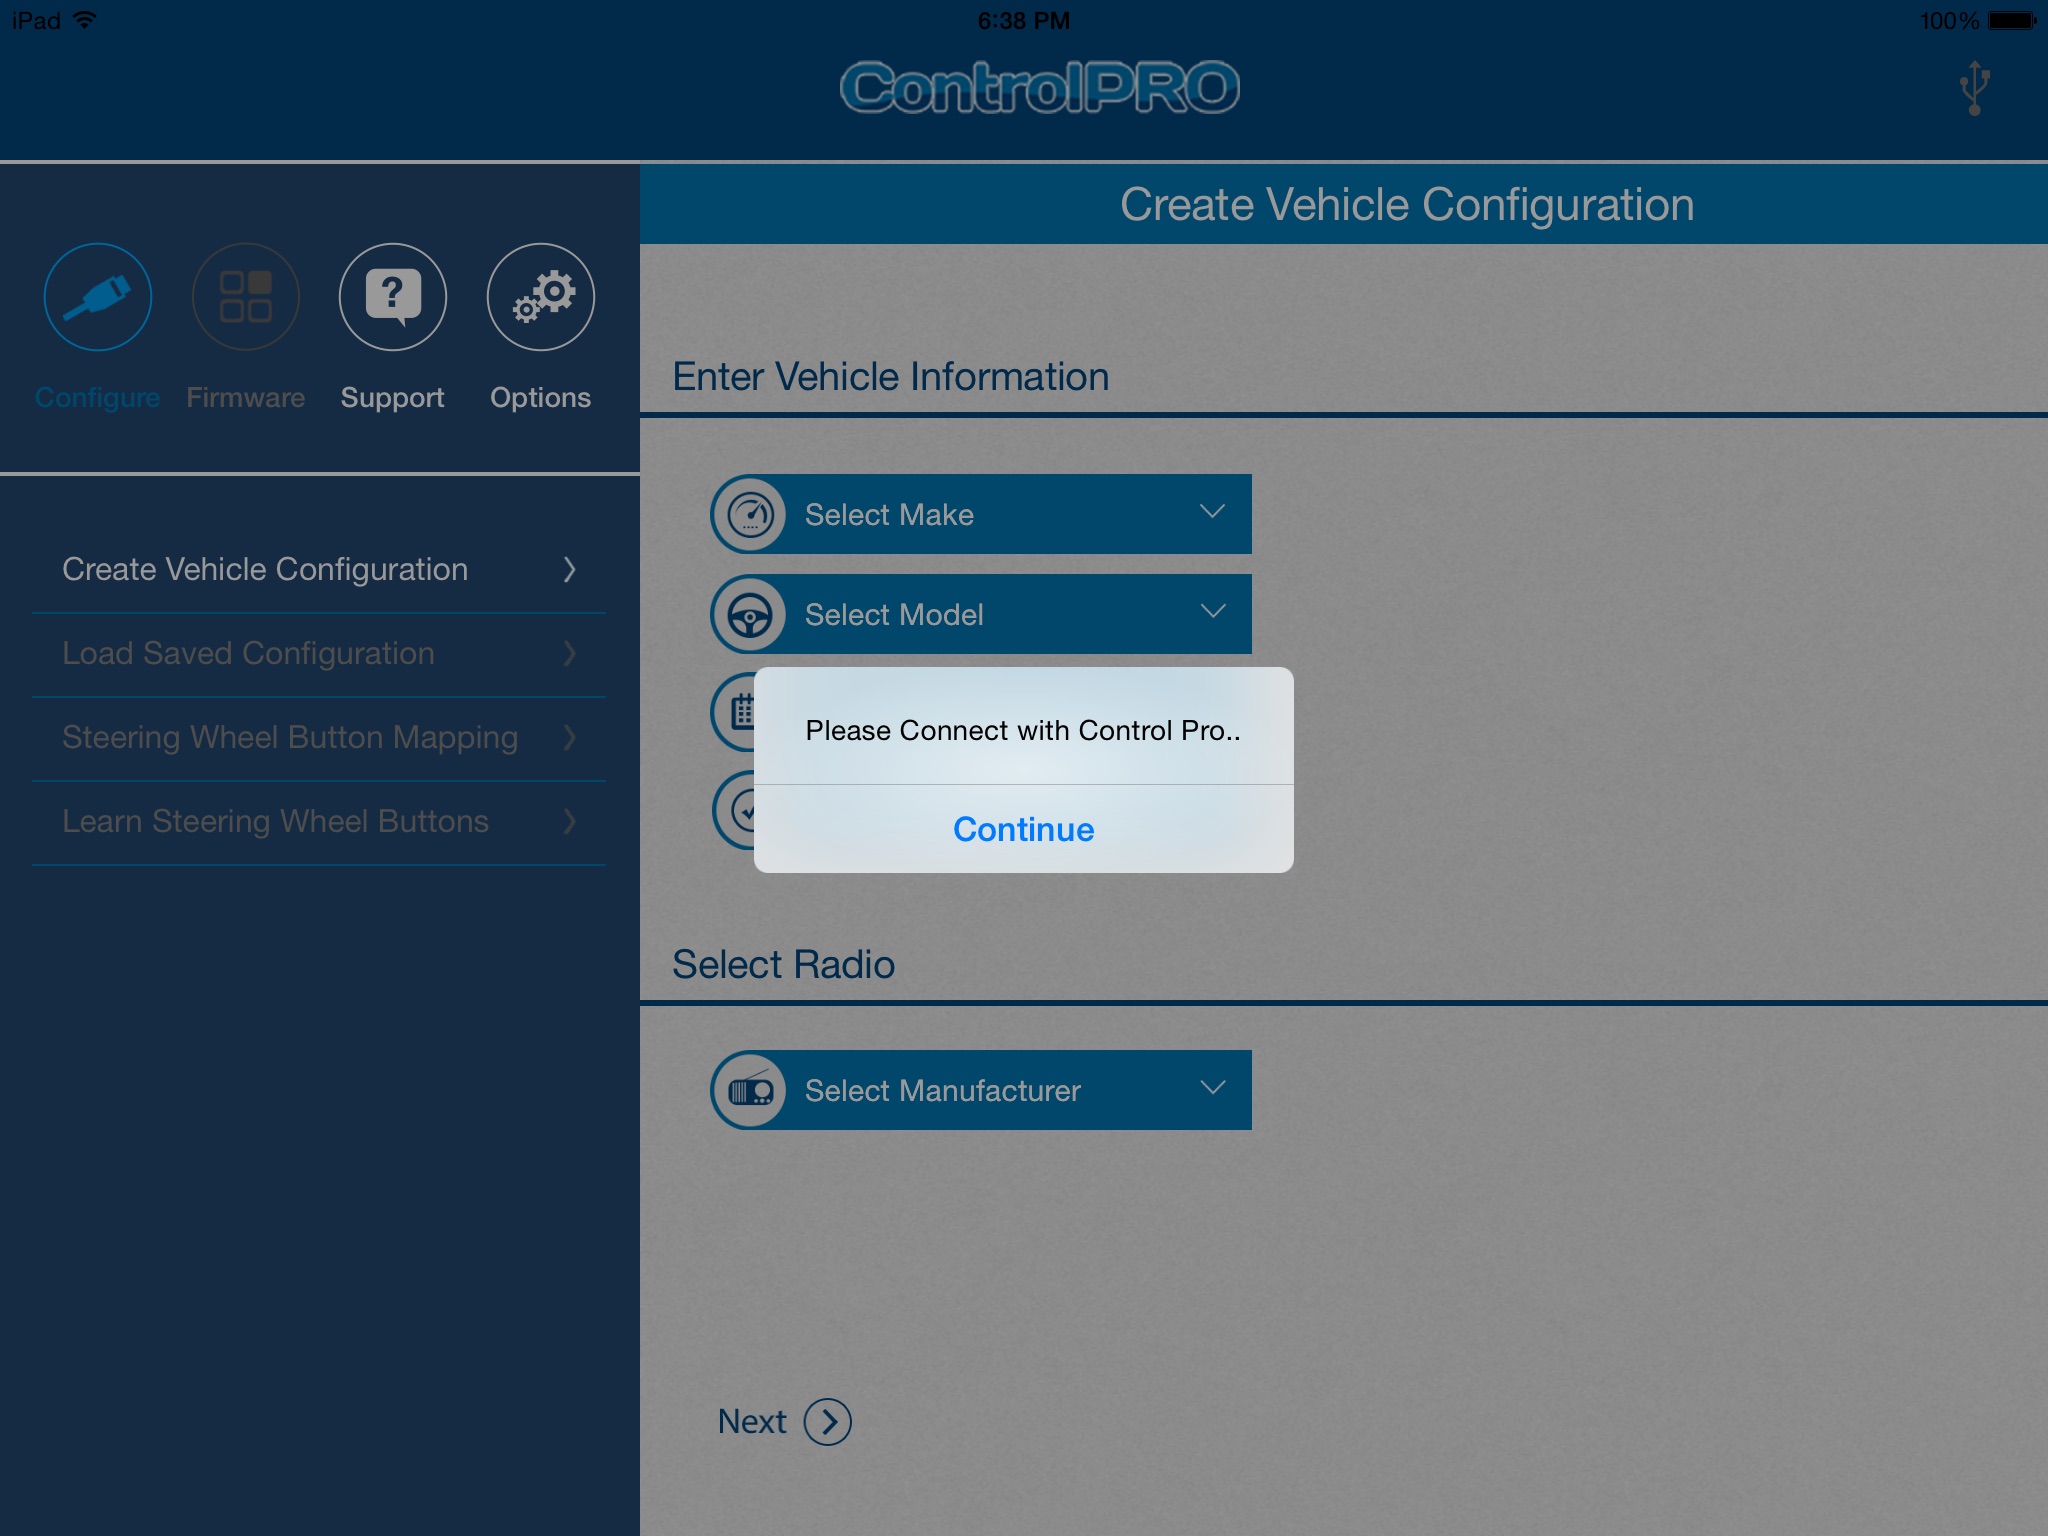Image resolution: width=2048 pixels, height=1536 pixels.
Task: Open the Firmware grid icon
Action: coord(245,297)
